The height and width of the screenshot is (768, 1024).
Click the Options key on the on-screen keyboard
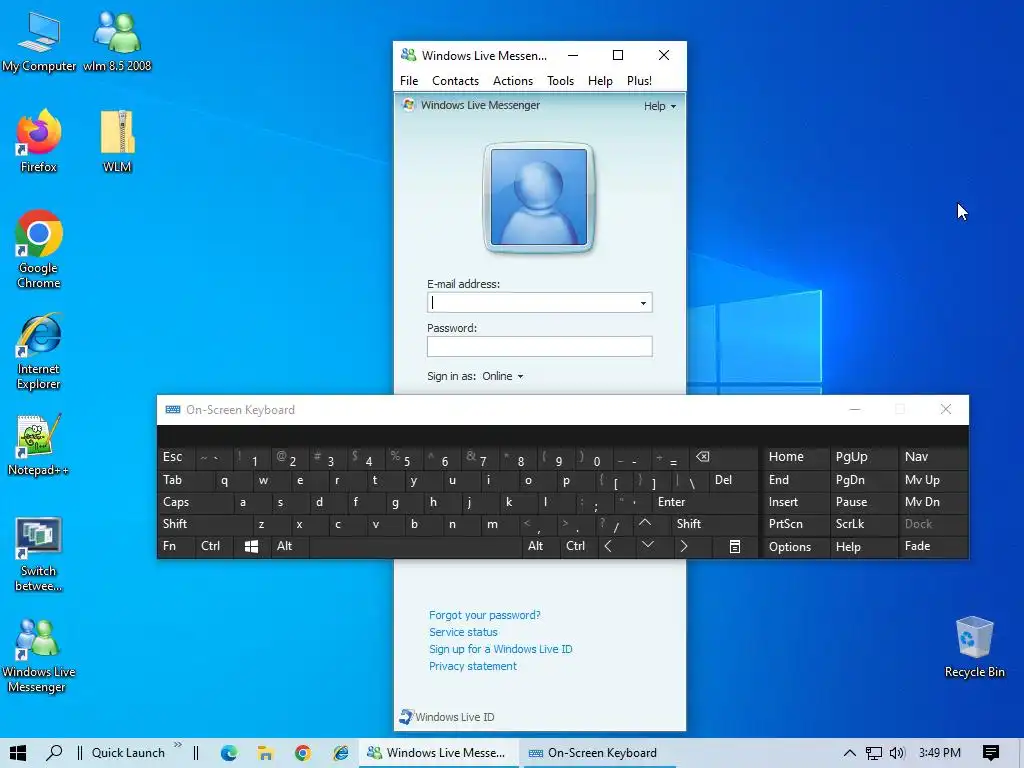(x=794, y=546)
